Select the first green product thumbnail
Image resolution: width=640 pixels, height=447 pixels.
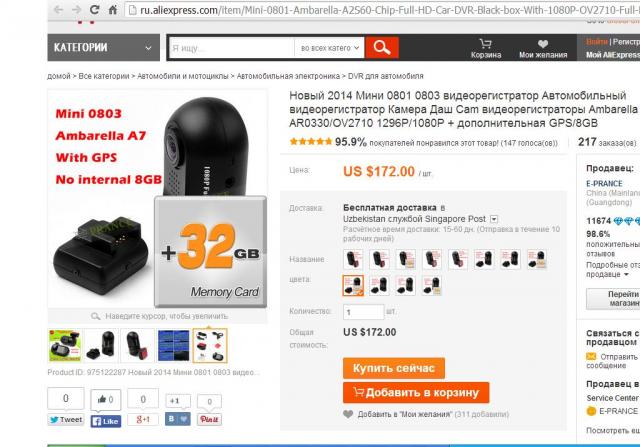tap(65, 346)
